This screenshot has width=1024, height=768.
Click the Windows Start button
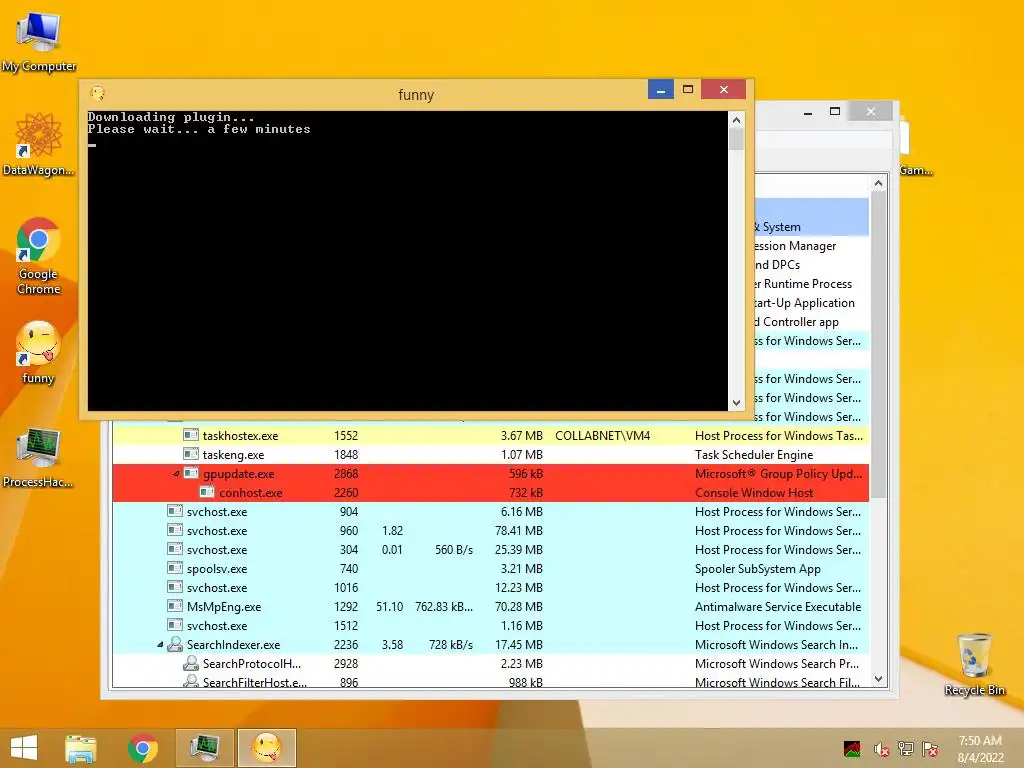(24, 748)
